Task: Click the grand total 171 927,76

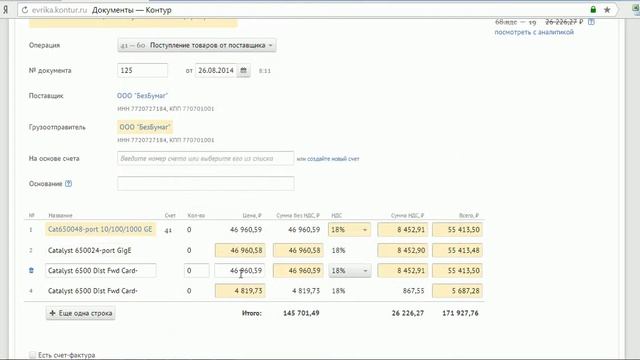Action: click(x=460, y=313)
